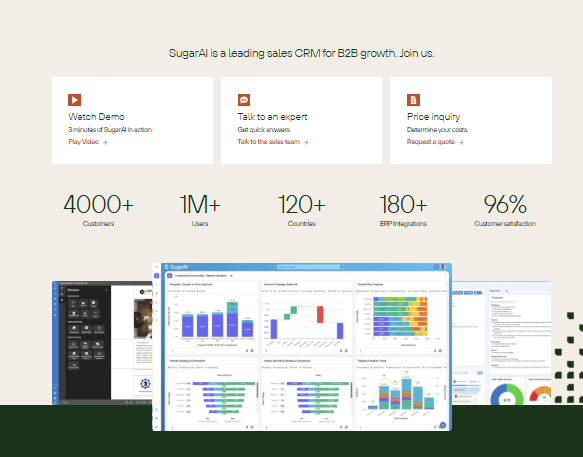This screenshot has width=583, height=457.
Task: Click the 1M+ statistic number
Action: coord(200,204)
